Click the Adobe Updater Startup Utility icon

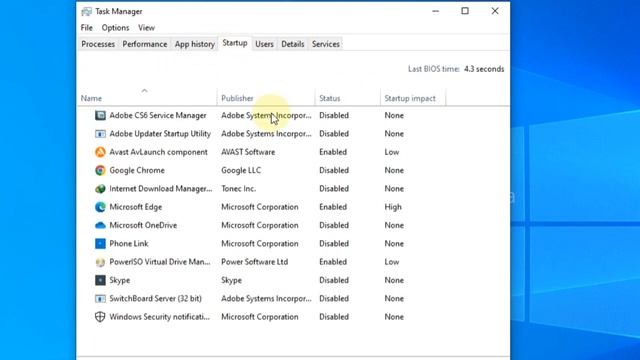pos(100,134)
